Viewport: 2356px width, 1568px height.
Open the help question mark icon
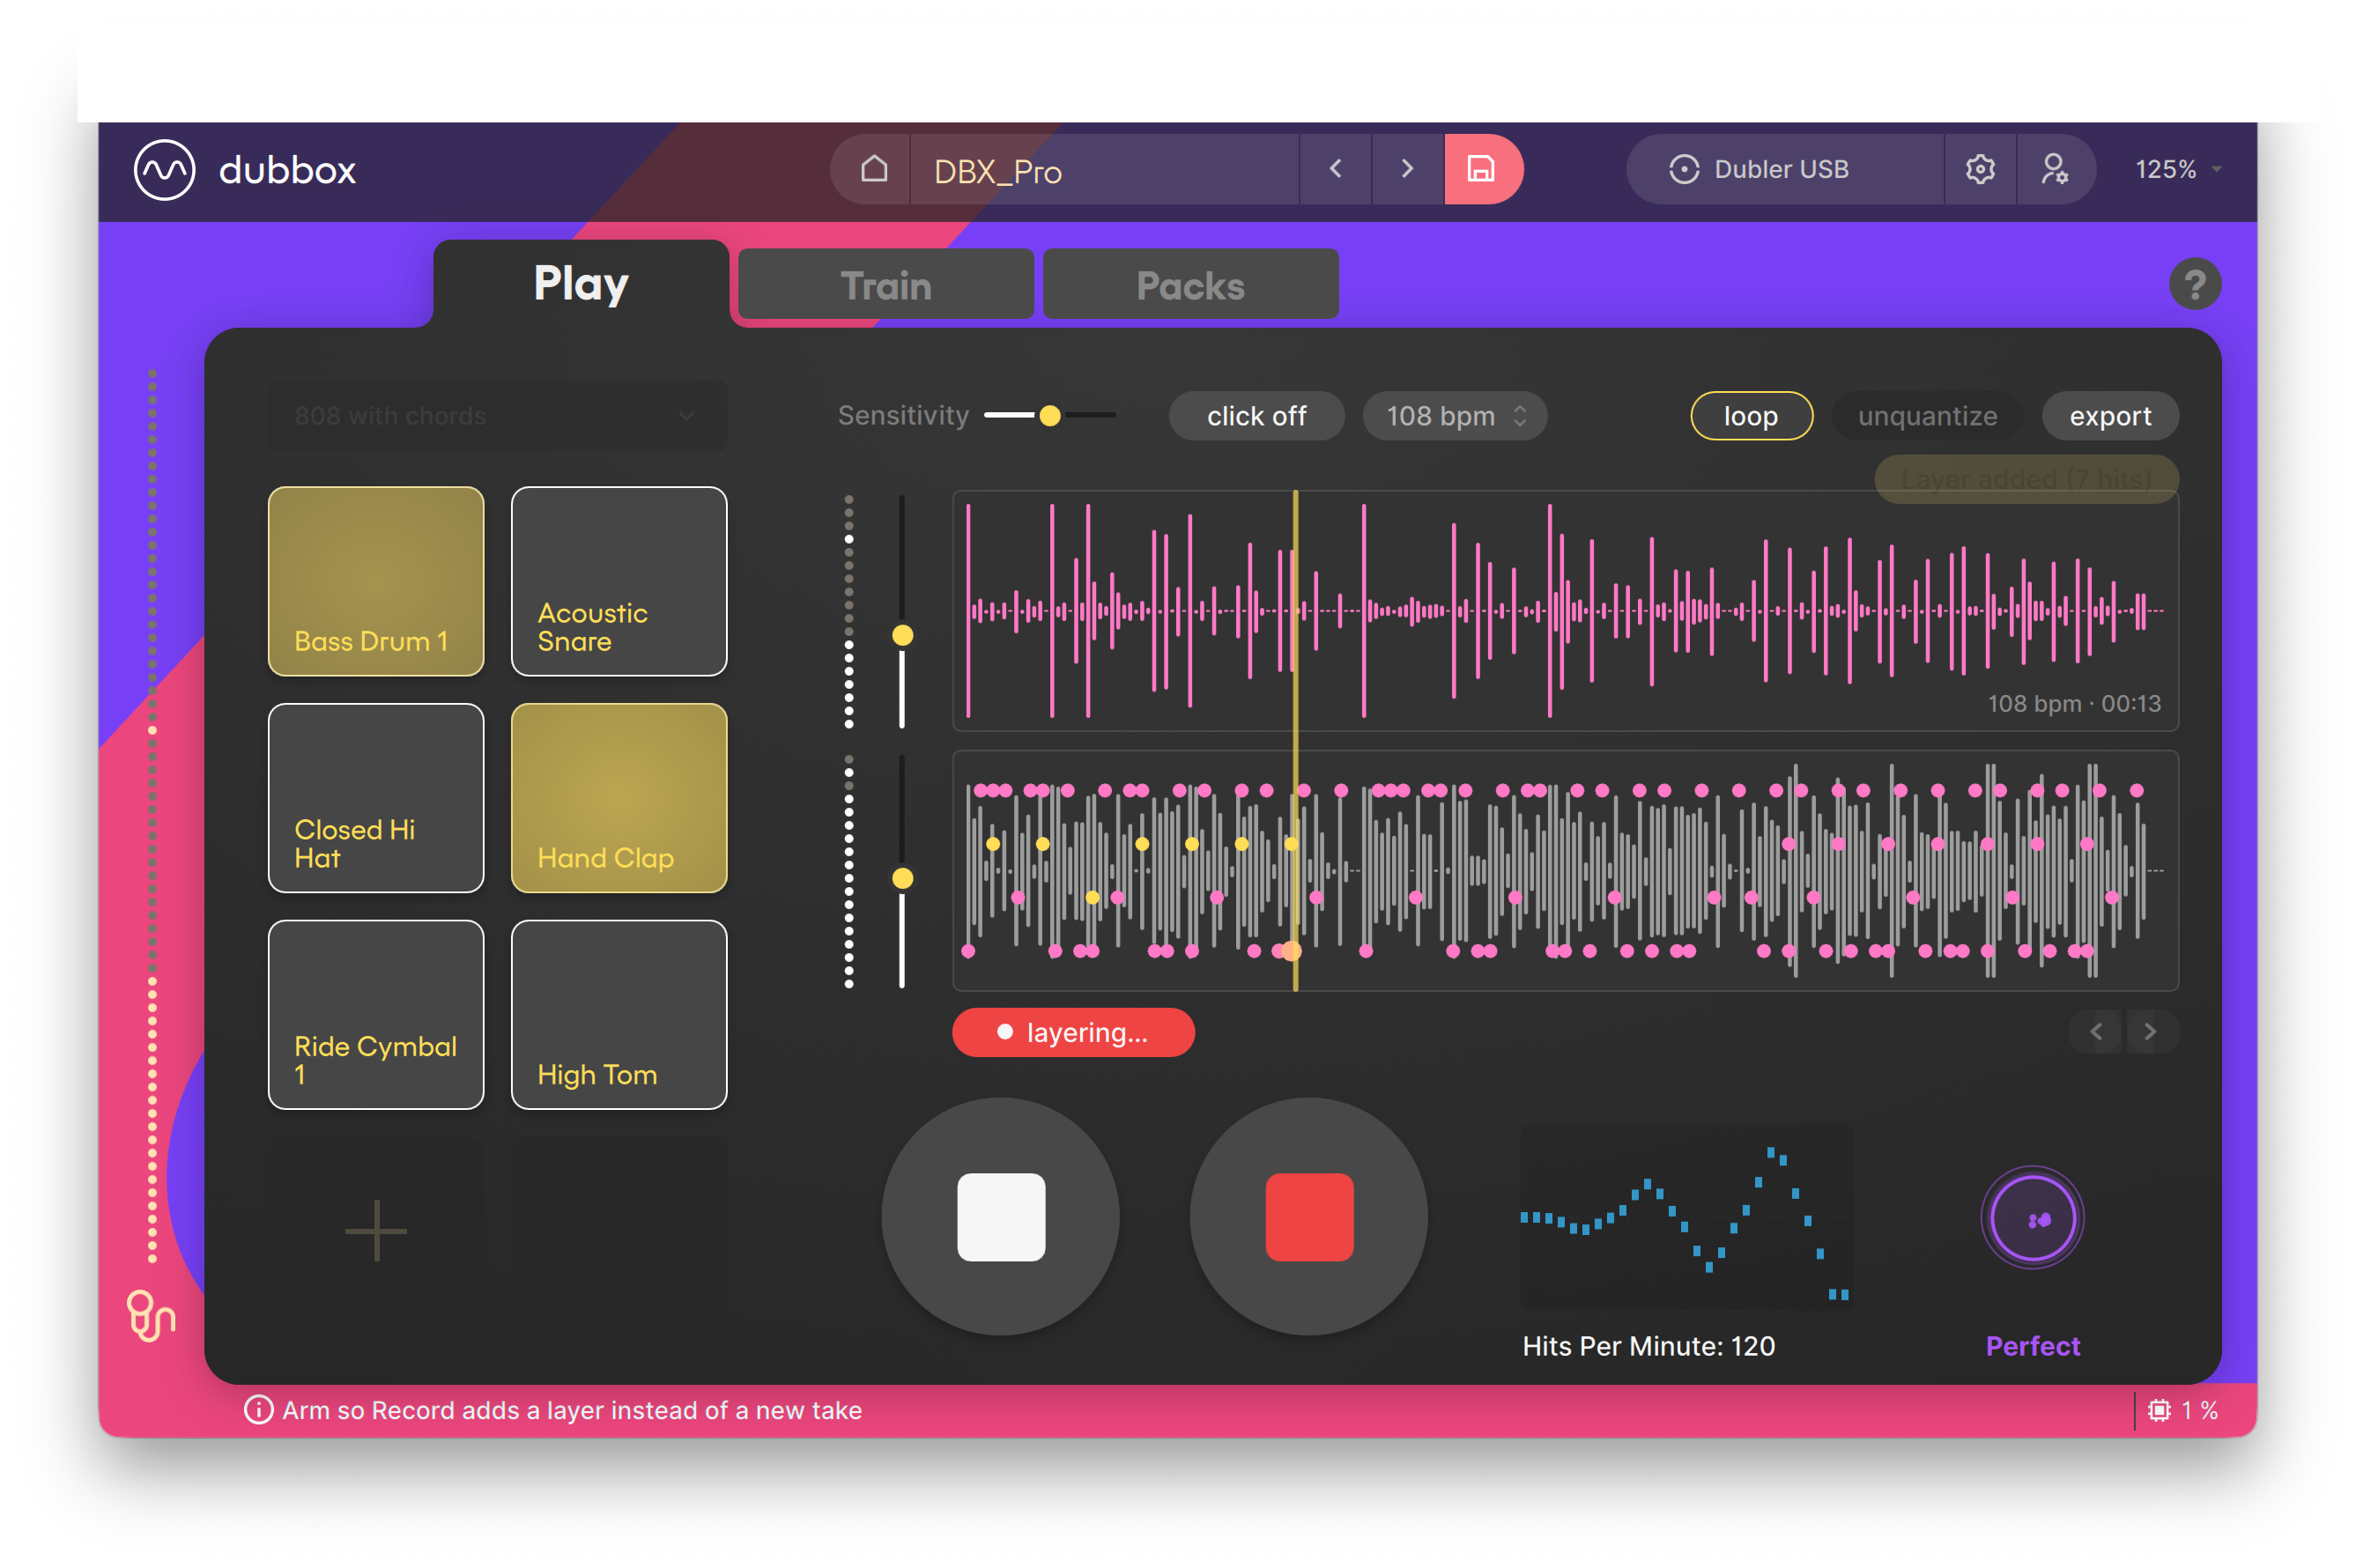coord(2194,285)
